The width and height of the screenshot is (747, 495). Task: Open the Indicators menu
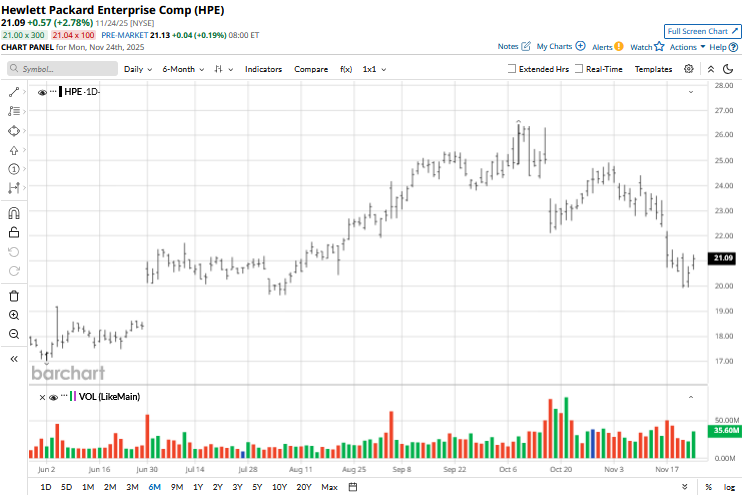pos(263,69)
